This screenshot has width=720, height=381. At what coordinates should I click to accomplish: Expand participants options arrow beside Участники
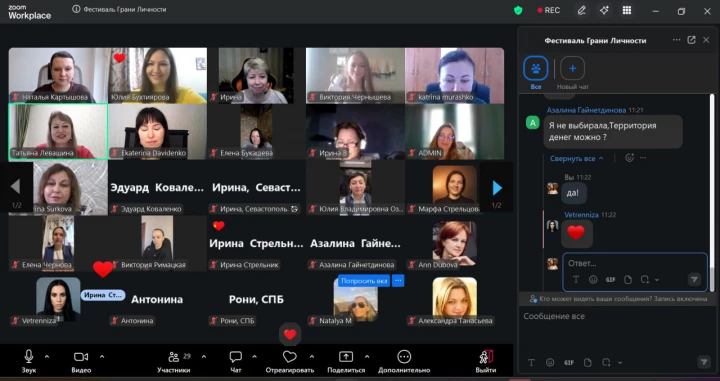[x=204, y=356]
